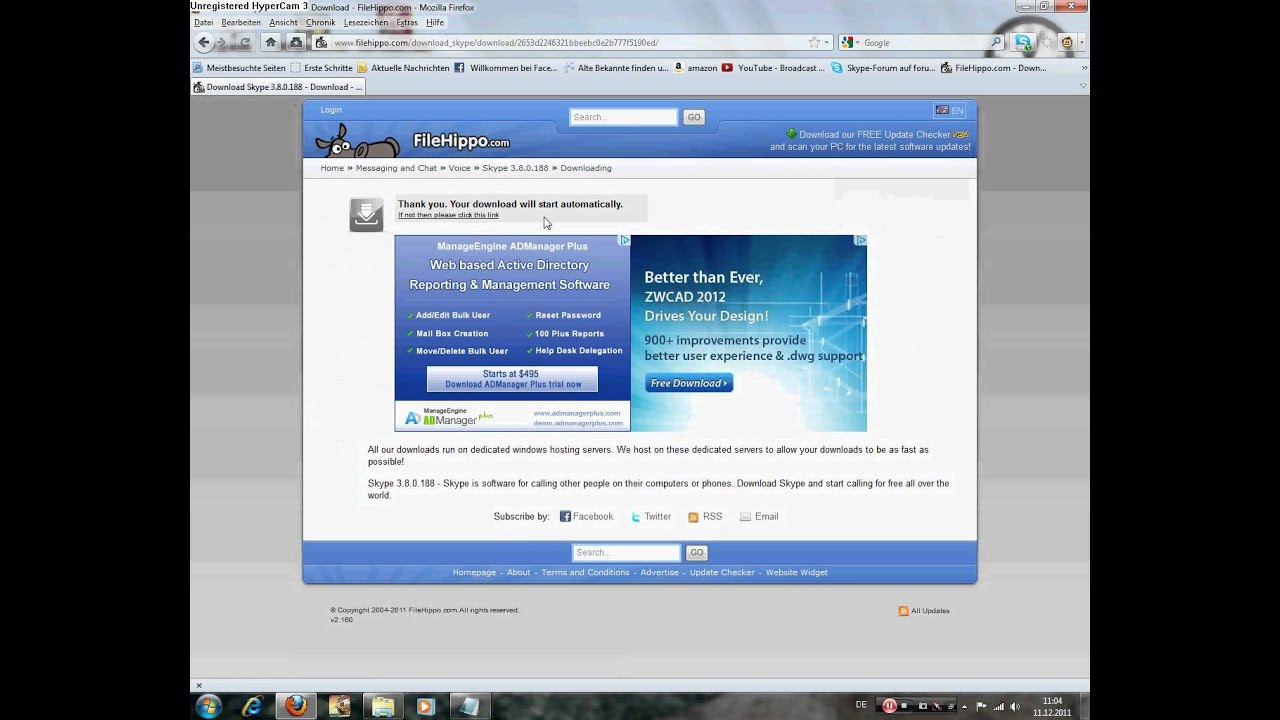Expand the bookmarks bar overflow chevron
This screenshot has height=720, width=1280.
click(x=1084, y=68)
